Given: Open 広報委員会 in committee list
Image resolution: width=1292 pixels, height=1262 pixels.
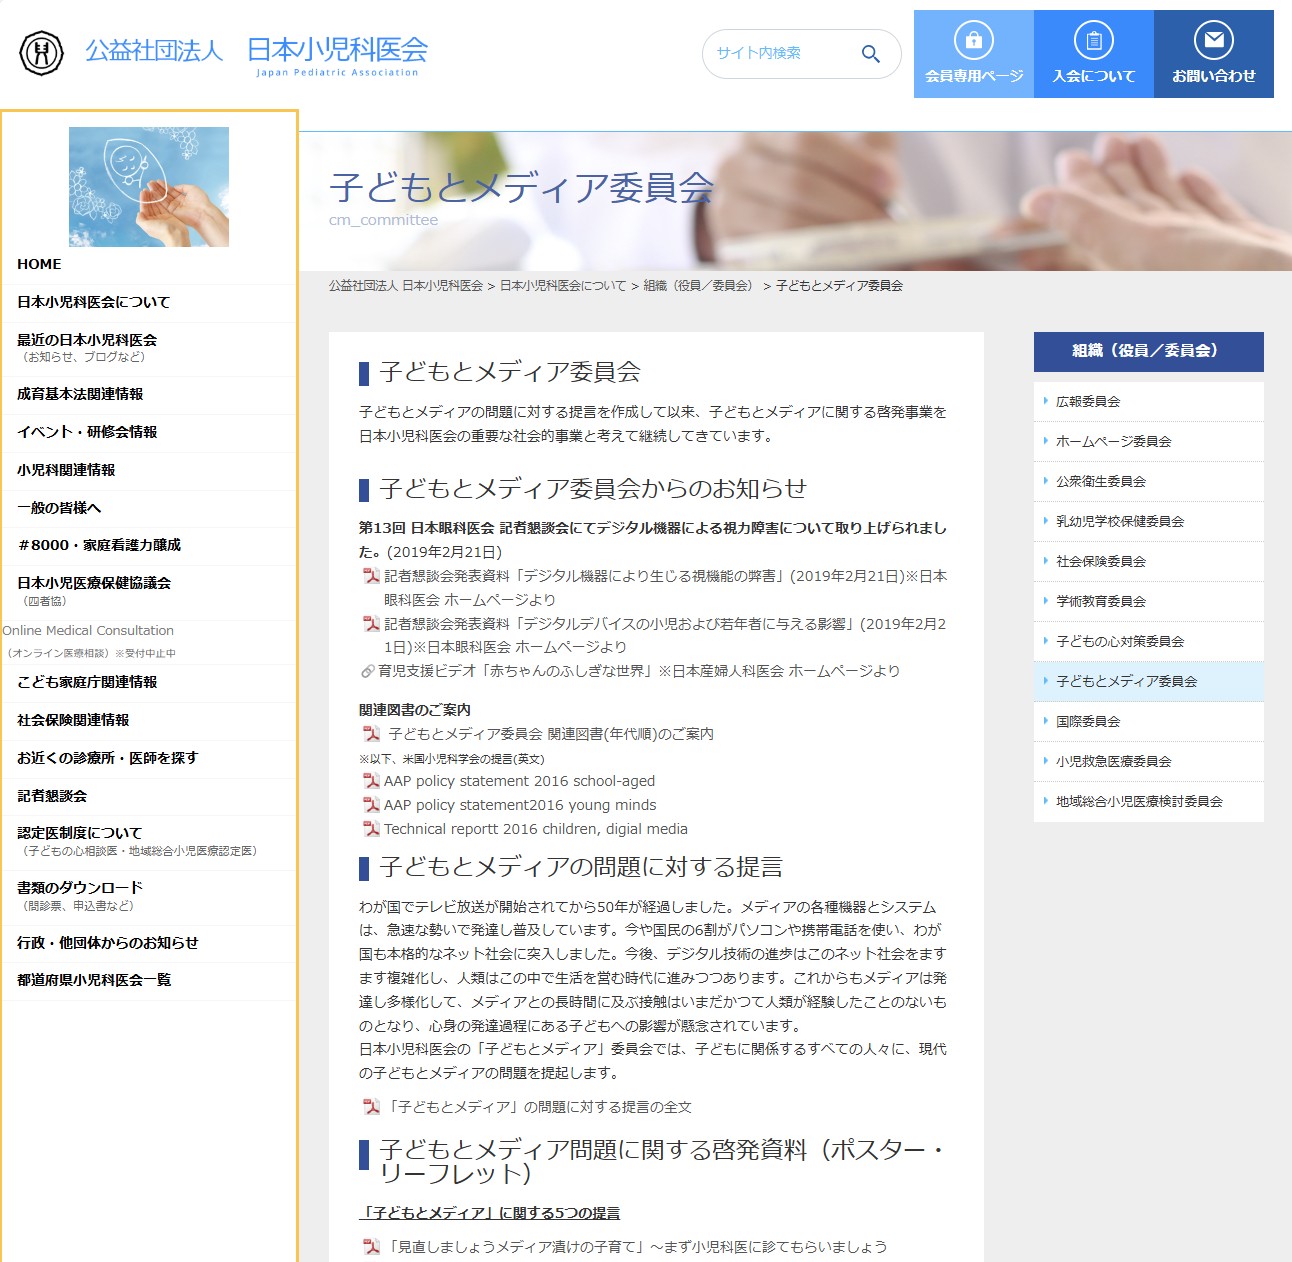Looking at the screenshot, I should (1149, 402).
